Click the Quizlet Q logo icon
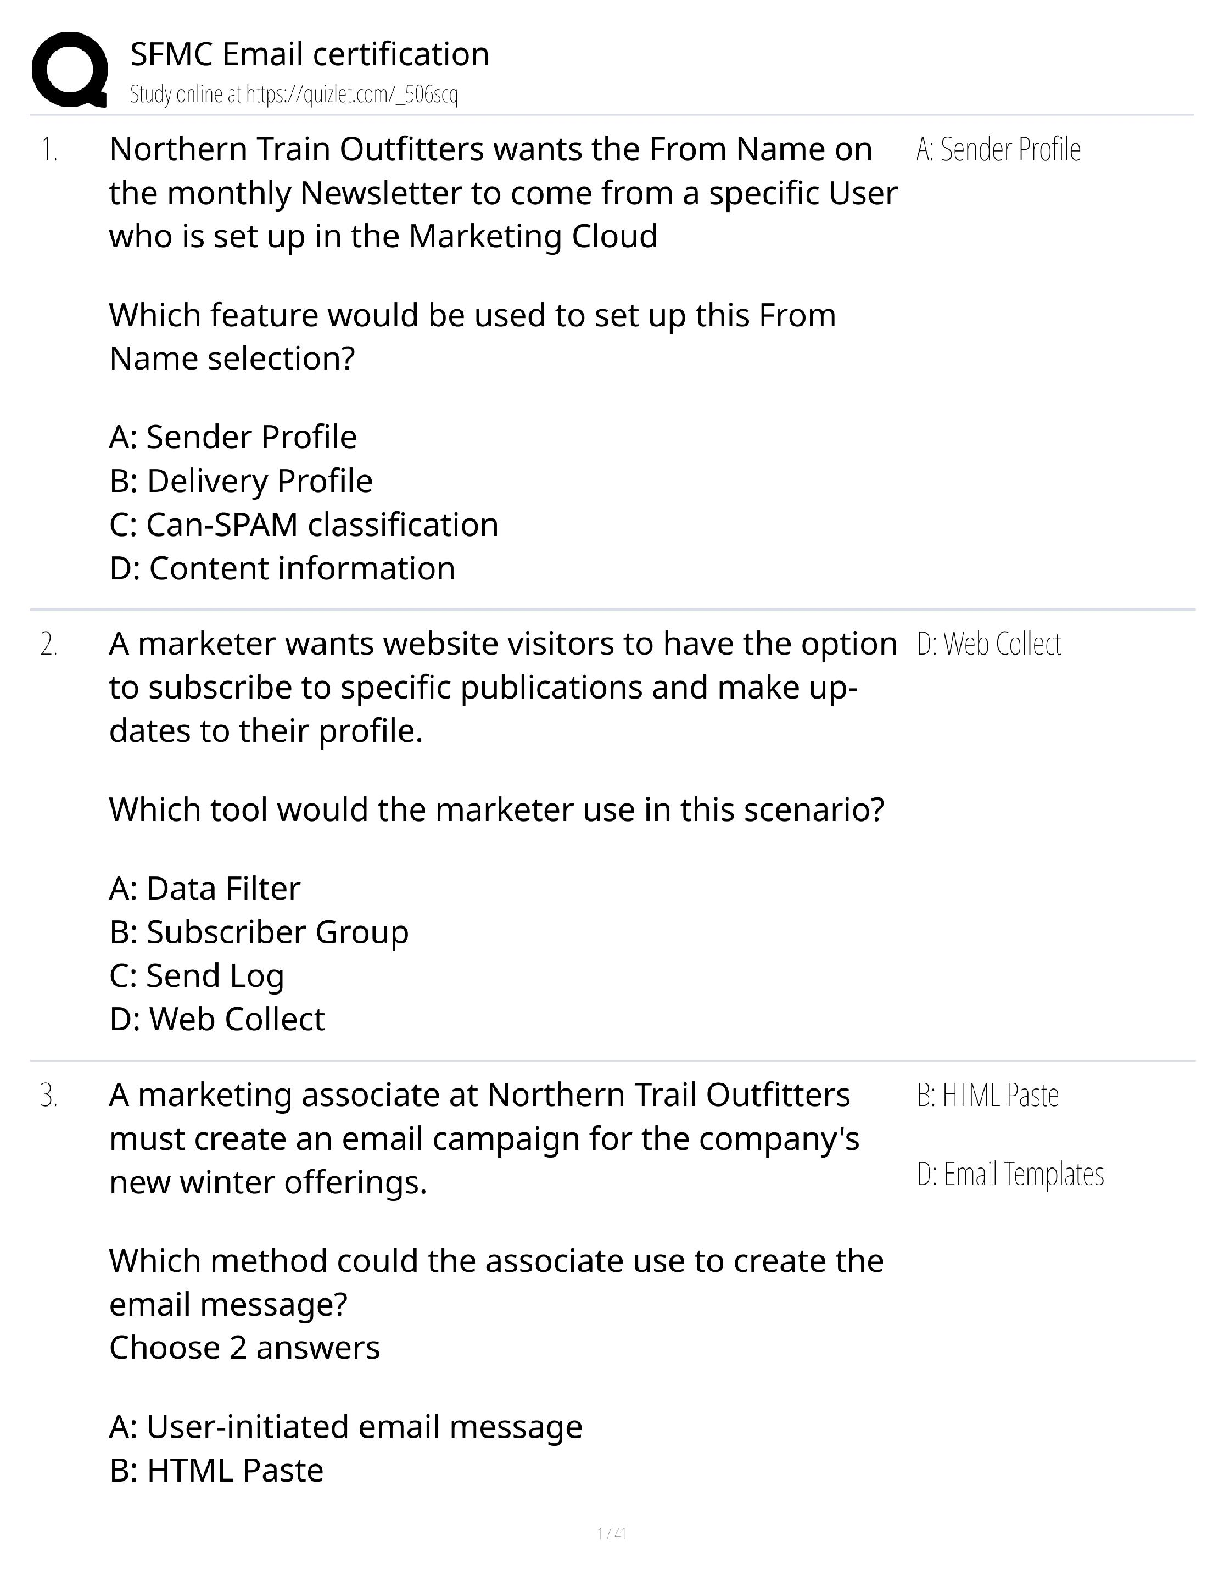The height and width of the screenshot is (1584, 1224). pos(70,69)
